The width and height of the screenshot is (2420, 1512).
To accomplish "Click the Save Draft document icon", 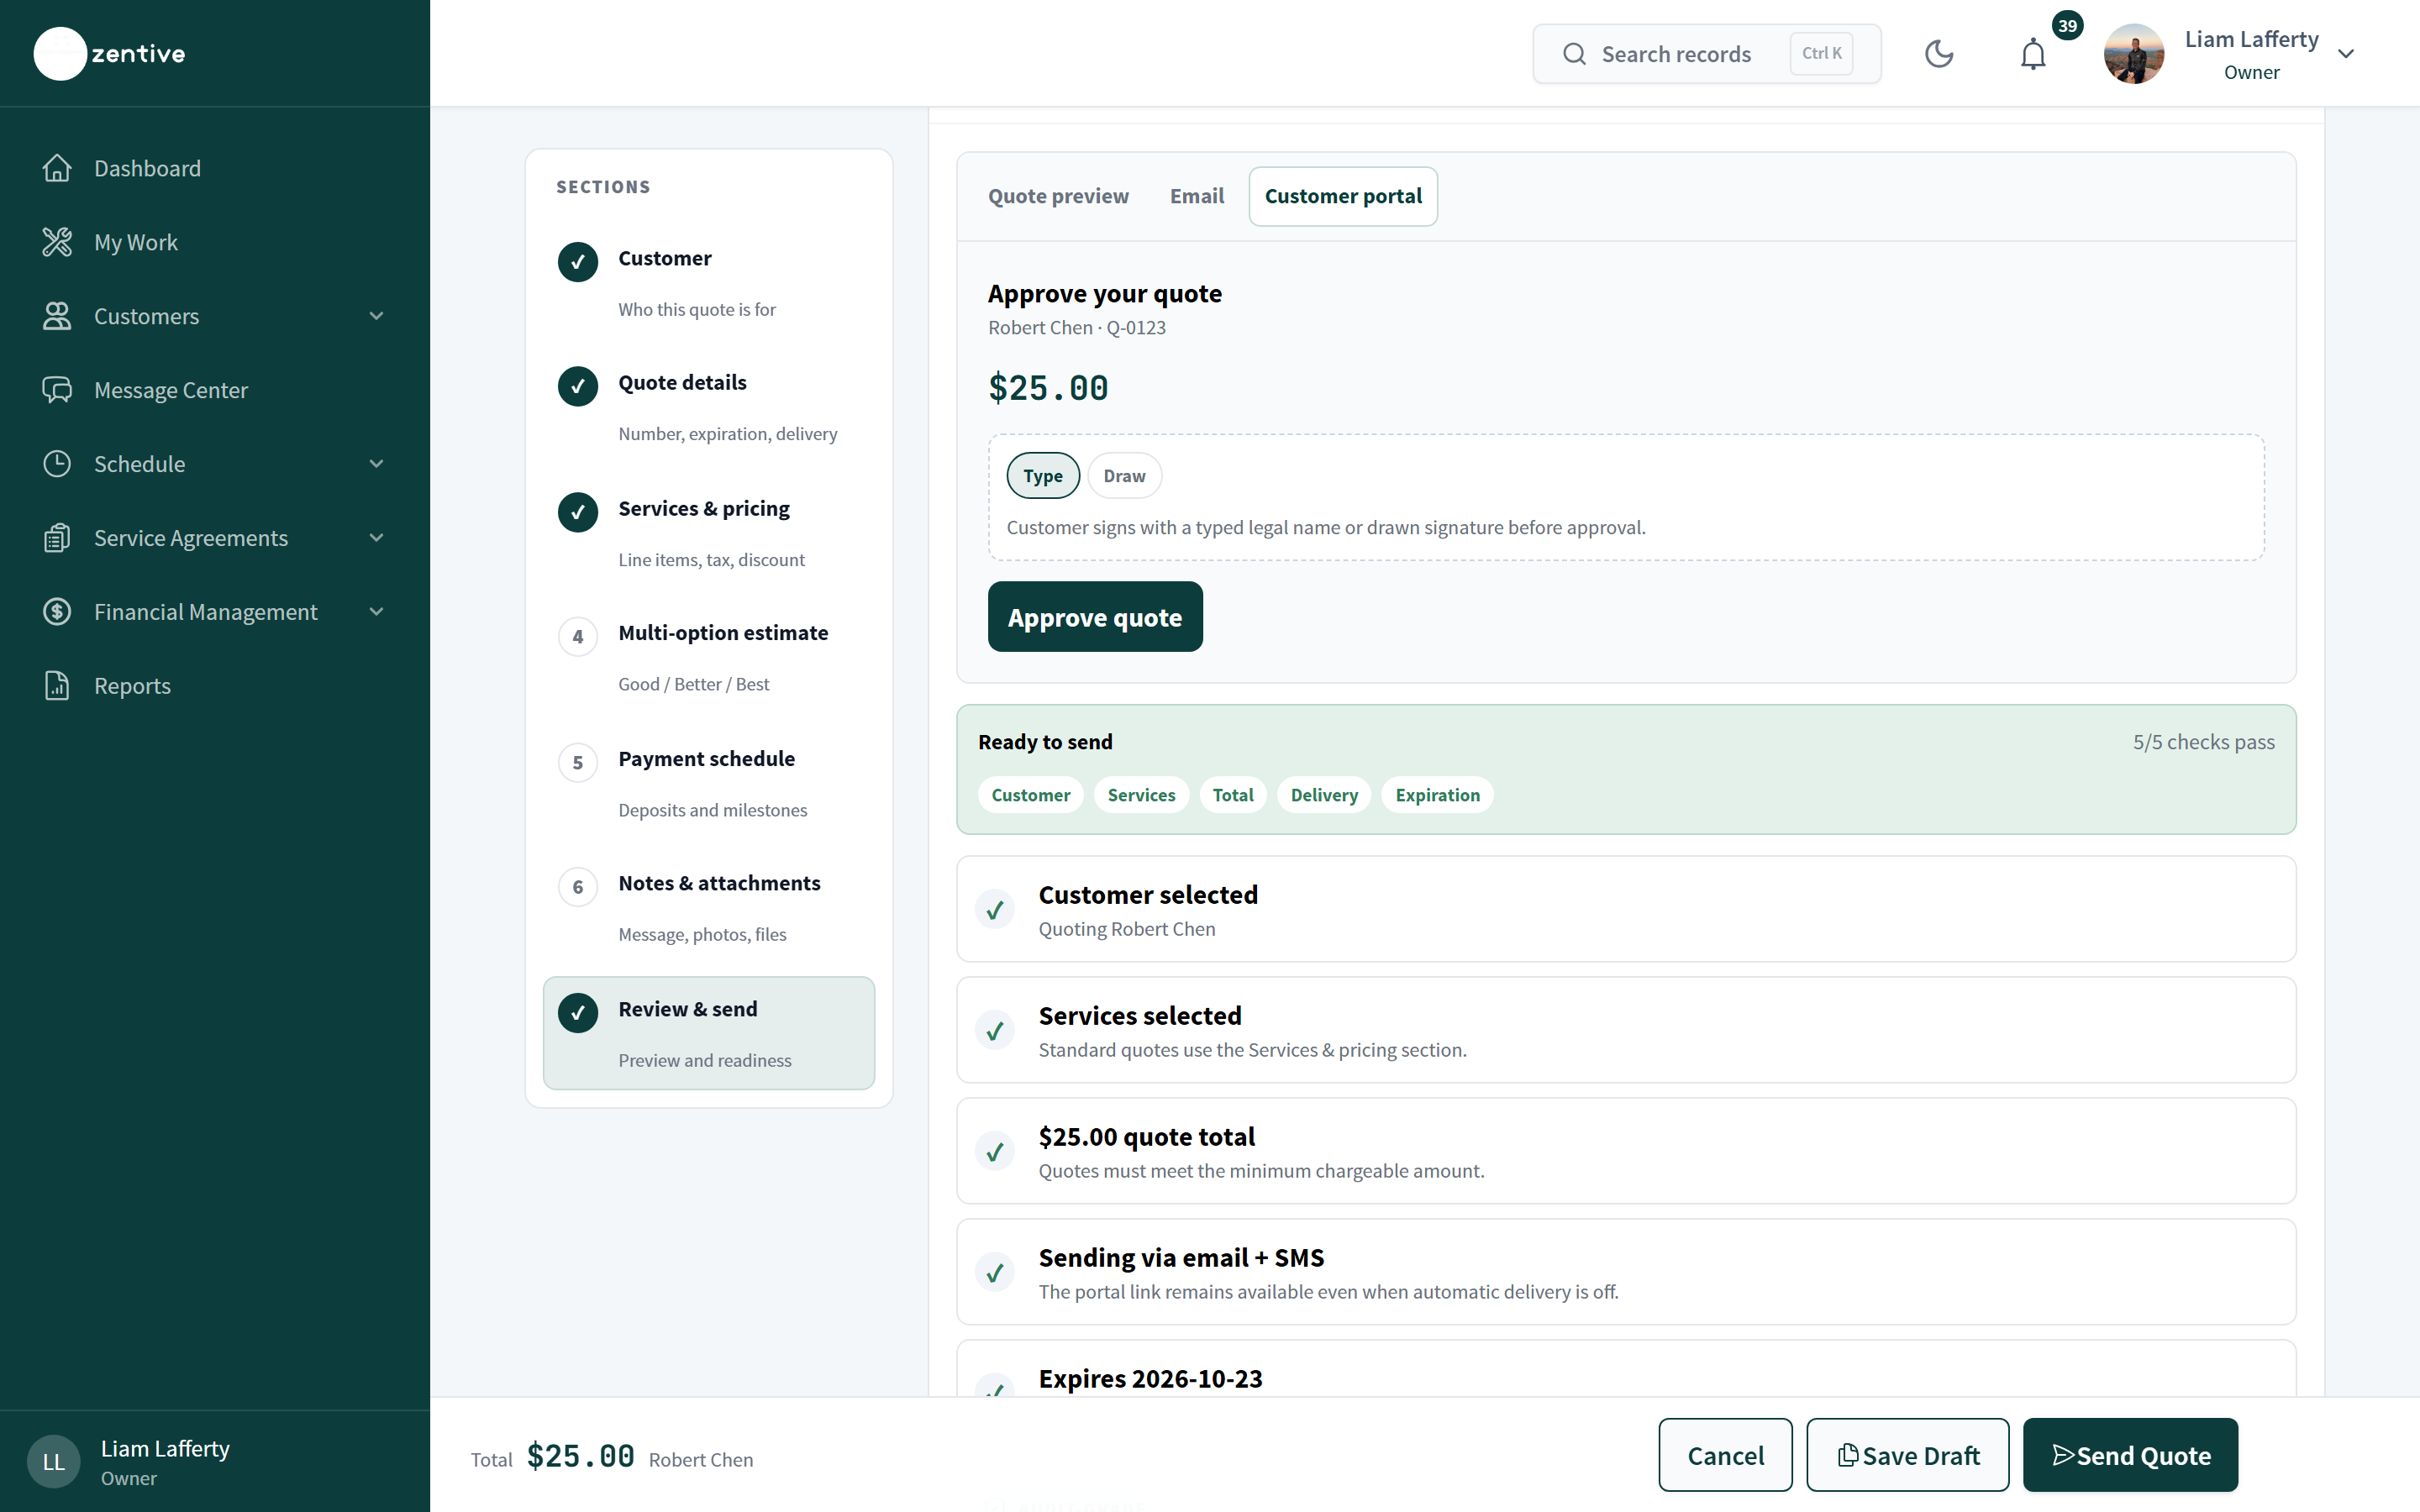I will [1848, 1455].
